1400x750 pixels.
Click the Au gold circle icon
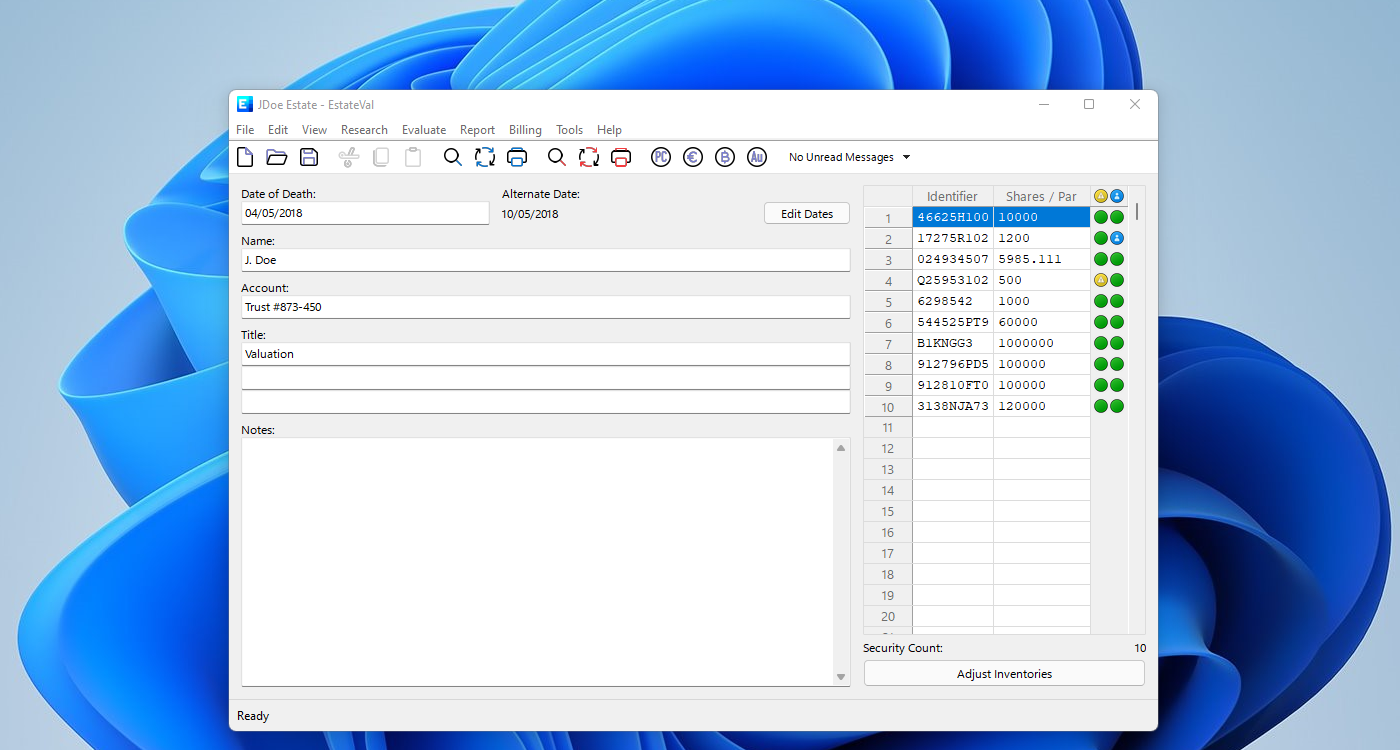click(x=757, y=157)
